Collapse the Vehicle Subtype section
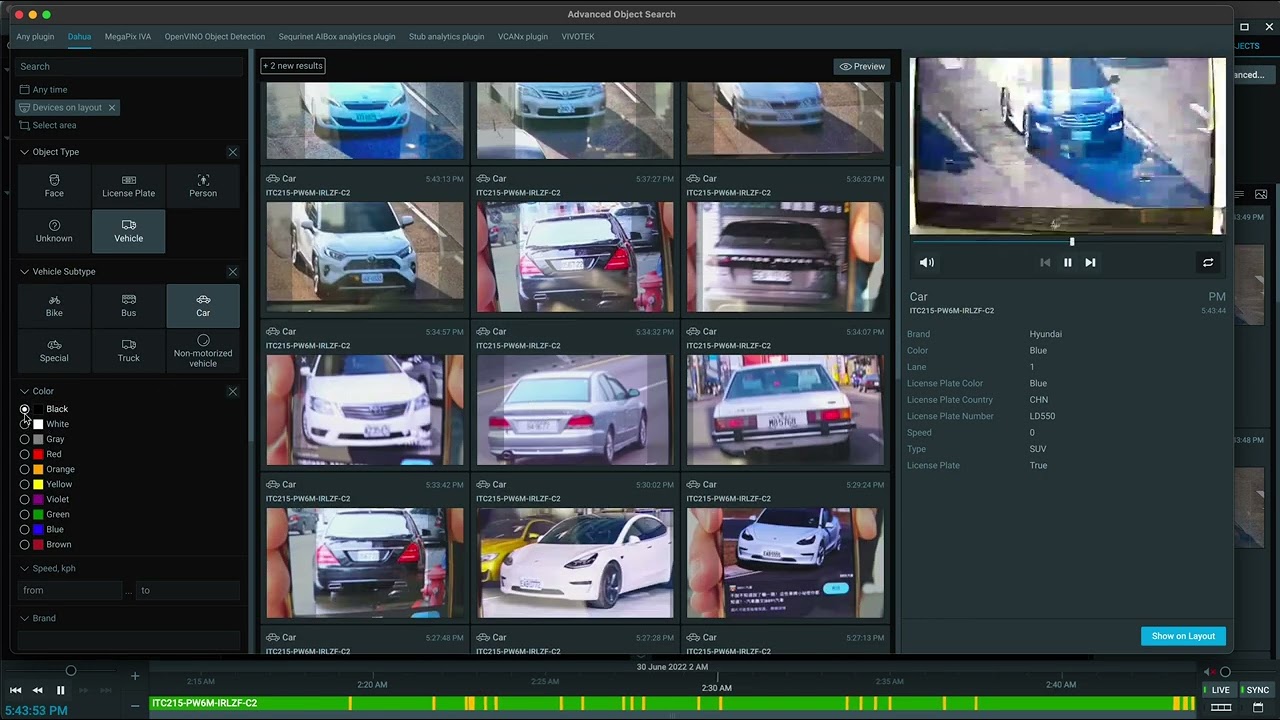The height and width of the screenshot is (720, 1280). click(24, 272)
